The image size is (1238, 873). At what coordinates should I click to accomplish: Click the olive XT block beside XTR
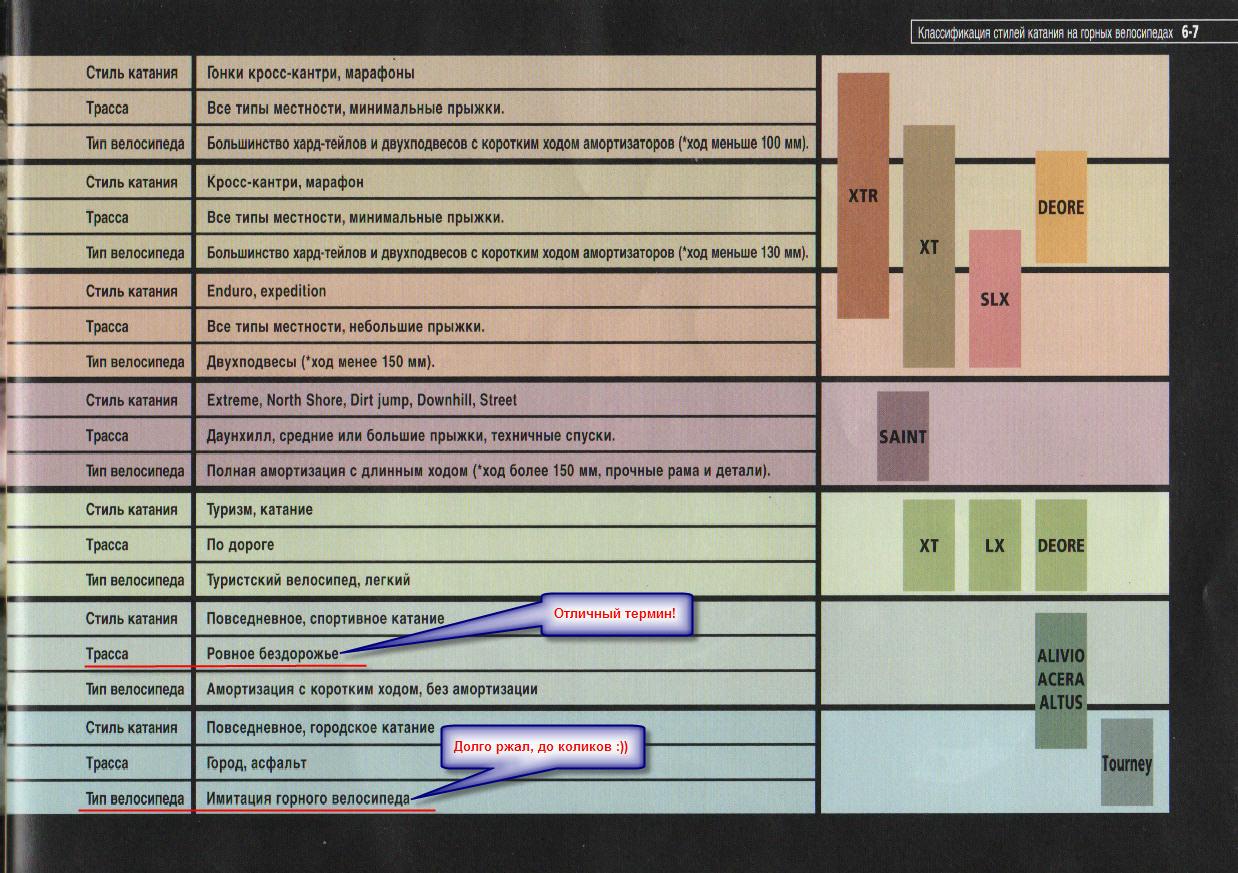(x=929, y=246)
